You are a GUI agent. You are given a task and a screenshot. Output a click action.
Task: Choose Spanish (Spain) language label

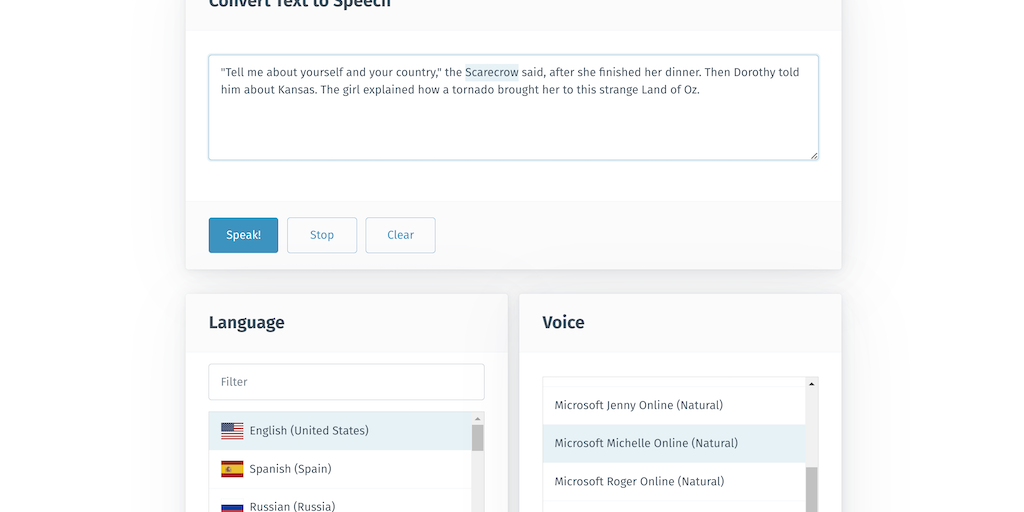(290, 469)
